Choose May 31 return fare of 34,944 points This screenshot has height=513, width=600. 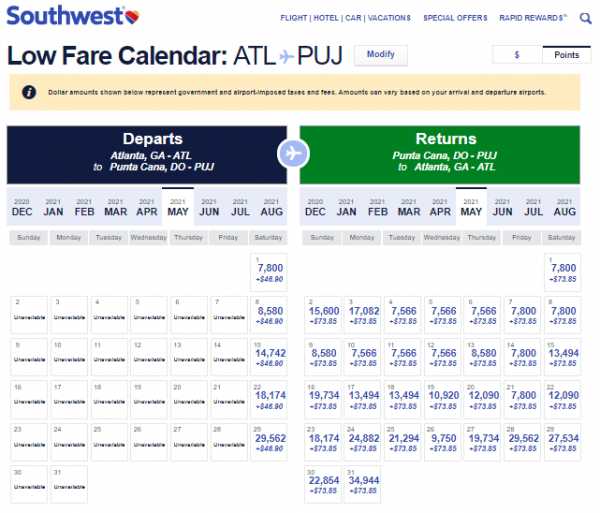(365, 483)
